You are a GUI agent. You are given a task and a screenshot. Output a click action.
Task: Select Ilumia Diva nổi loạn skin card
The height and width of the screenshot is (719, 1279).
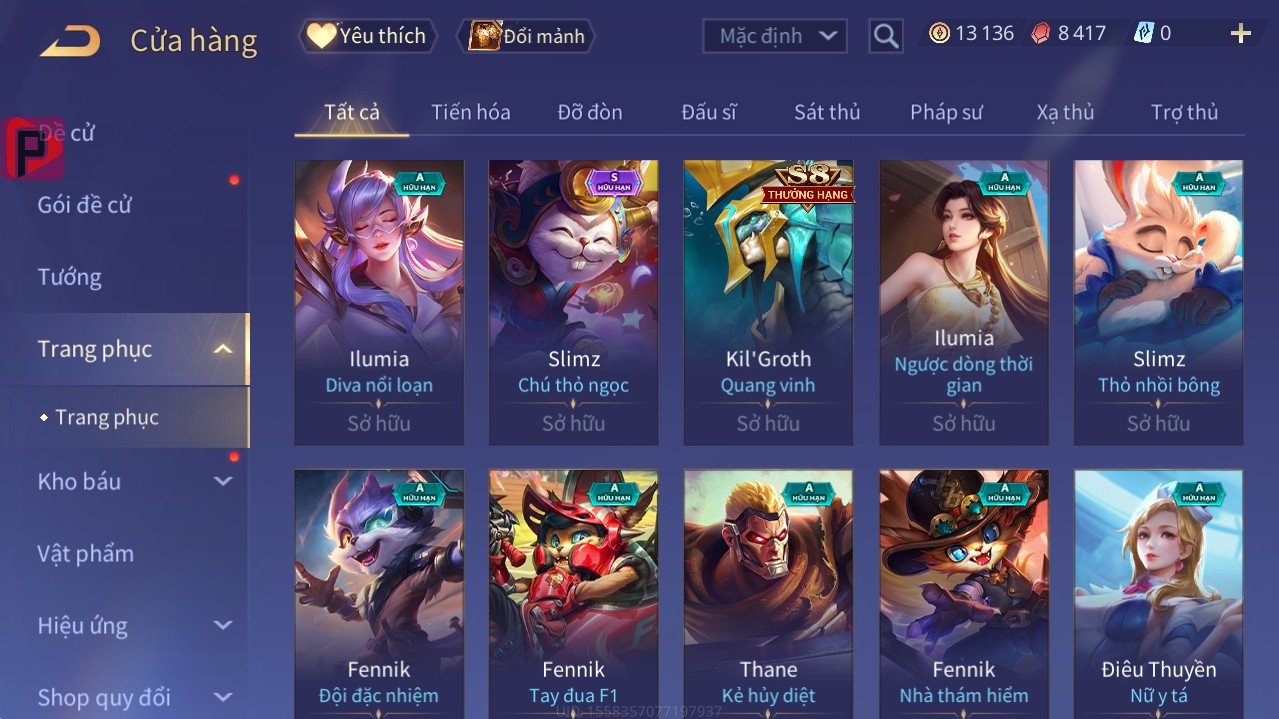click(x=379, y=302)
